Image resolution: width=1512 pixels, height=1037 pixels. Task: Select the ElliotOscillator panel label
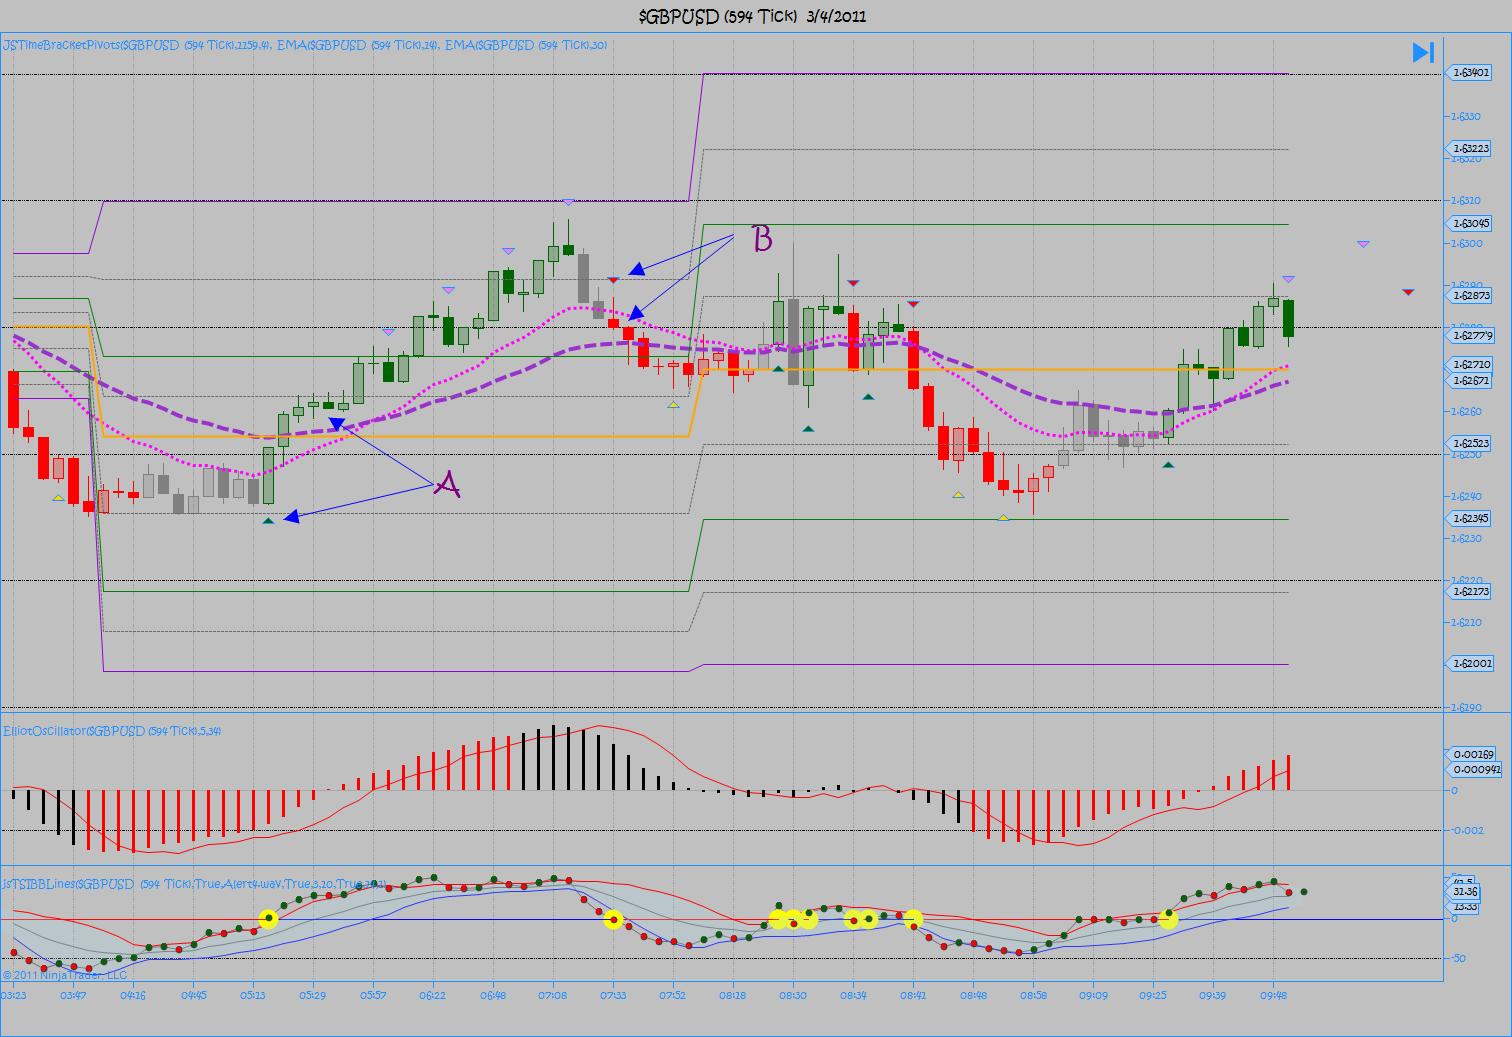tap(112, 731)
